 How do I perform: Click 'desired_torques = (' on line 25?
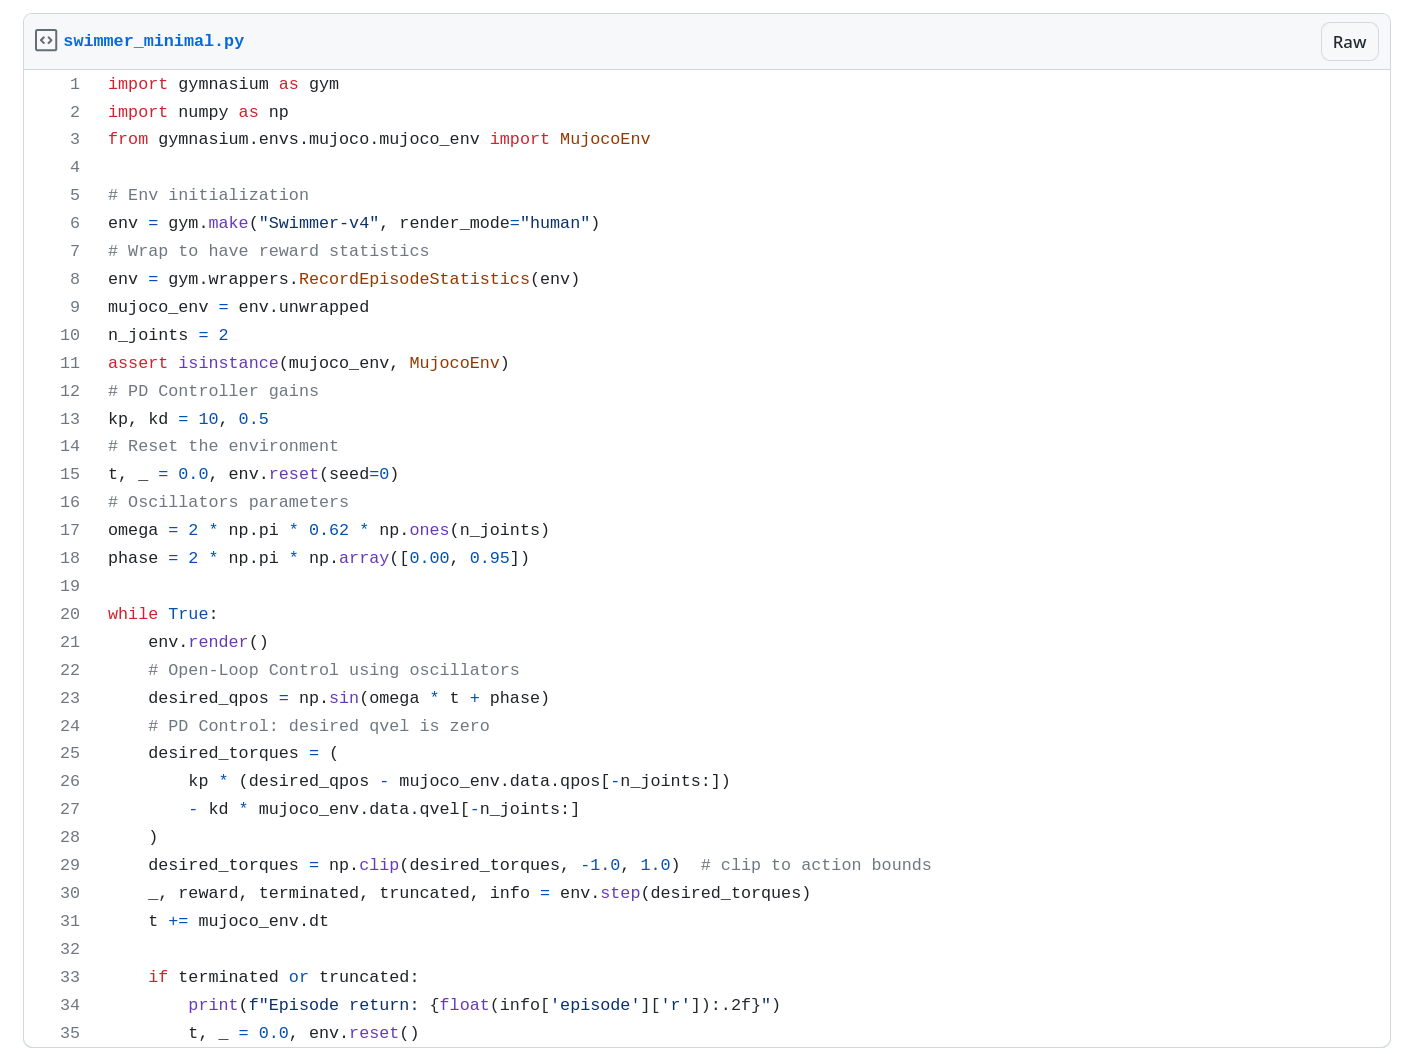coord(243,753)
